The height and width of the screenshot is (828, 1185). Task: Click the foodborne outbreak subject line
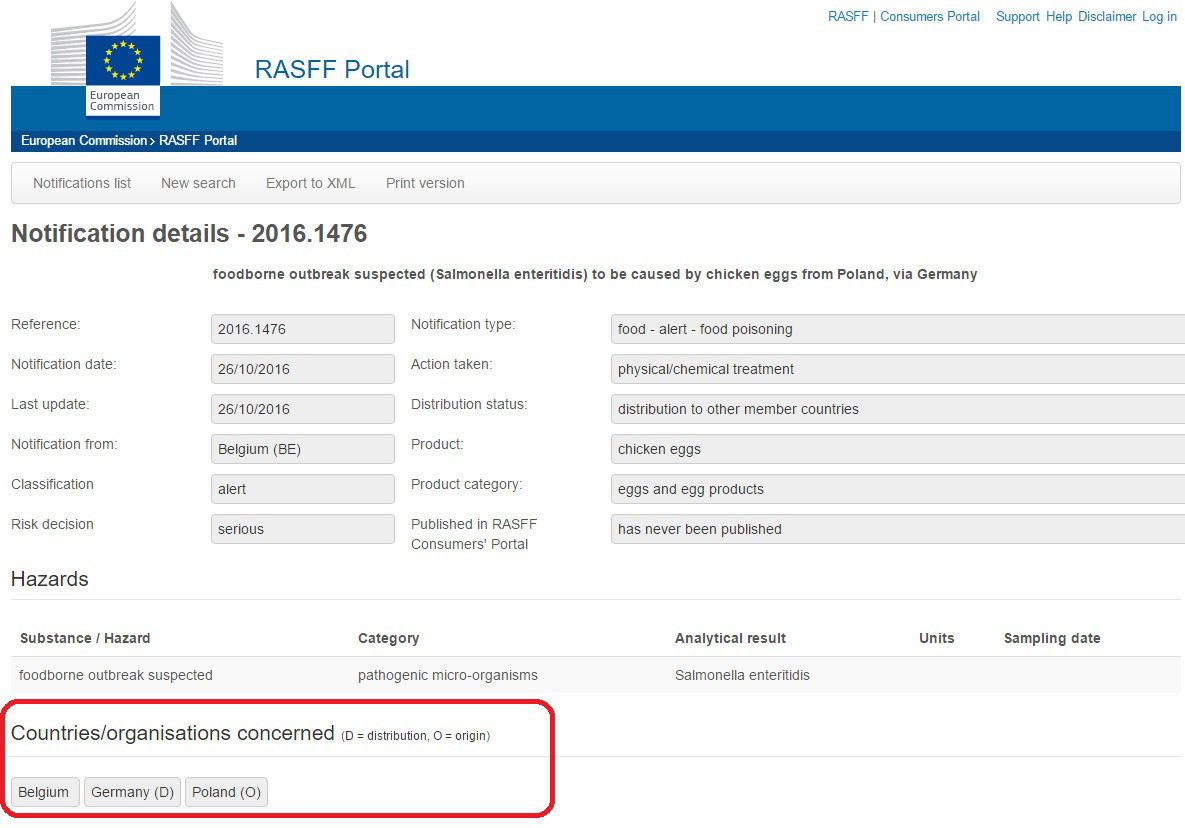point(595,274)
